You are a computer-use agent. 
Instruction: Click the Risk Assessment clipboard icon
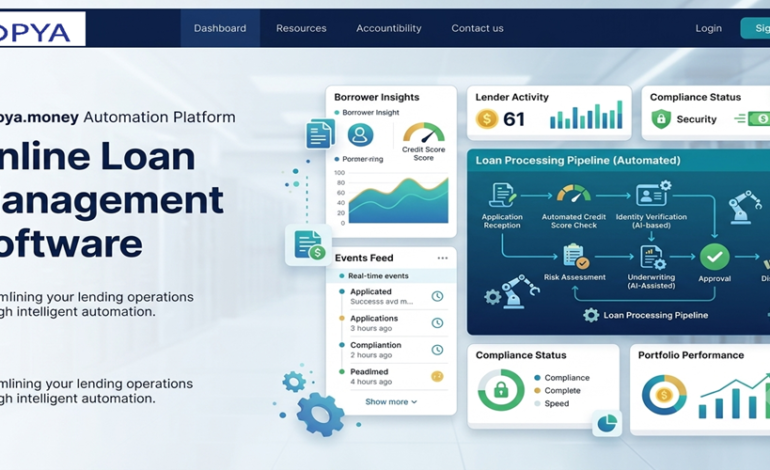coord(575,256)
